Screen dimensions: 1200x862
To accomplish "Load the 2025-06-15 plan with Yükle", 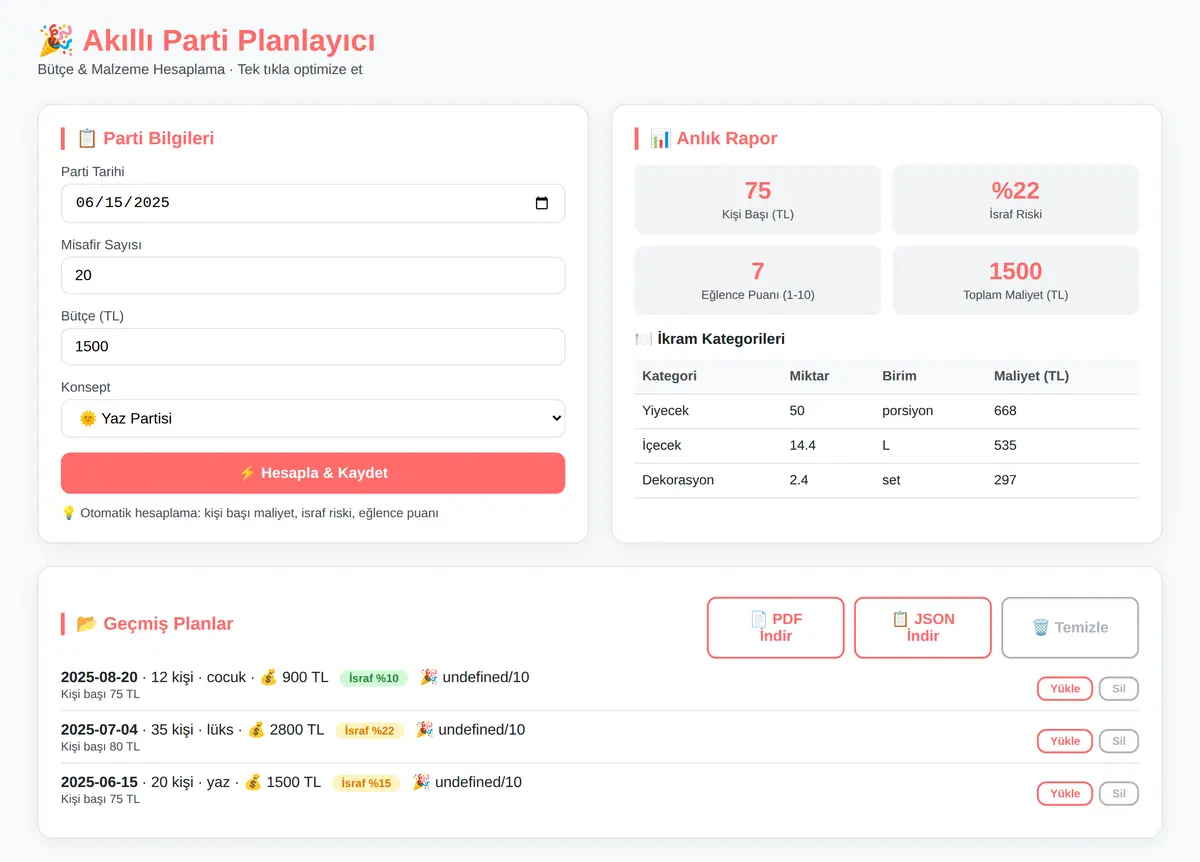I will [1065, 793].
